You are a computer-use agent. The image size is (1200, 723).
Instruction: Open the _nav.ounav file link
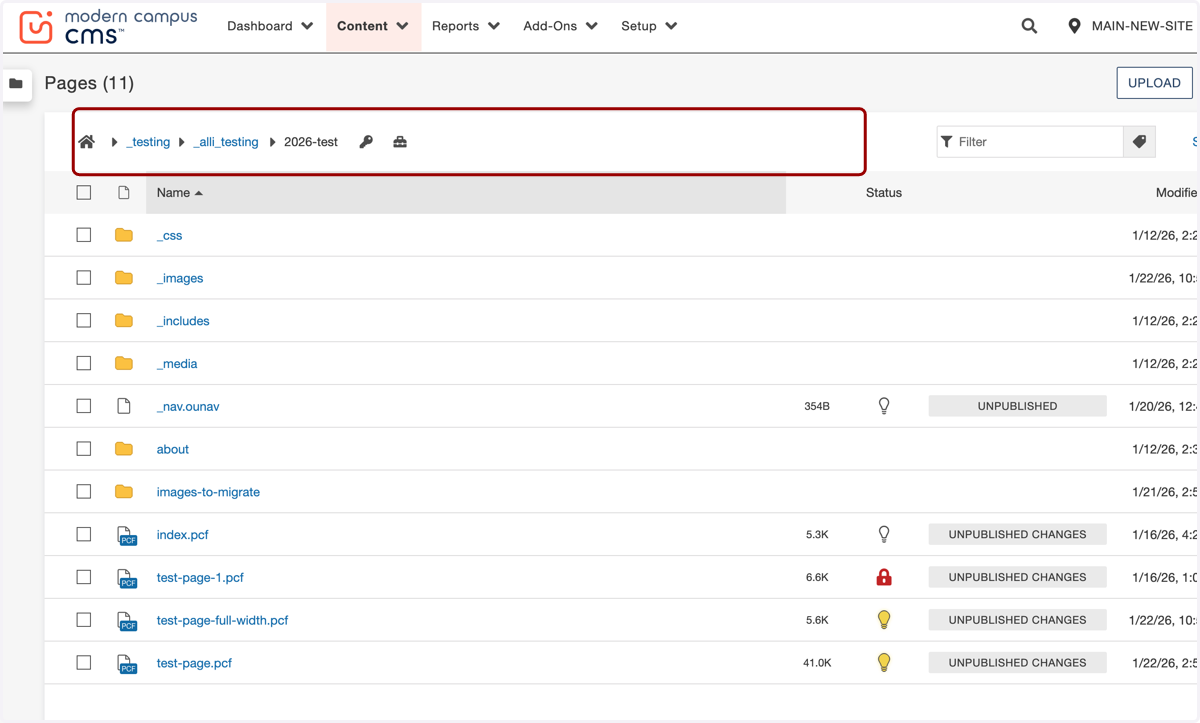pos(188,407)
